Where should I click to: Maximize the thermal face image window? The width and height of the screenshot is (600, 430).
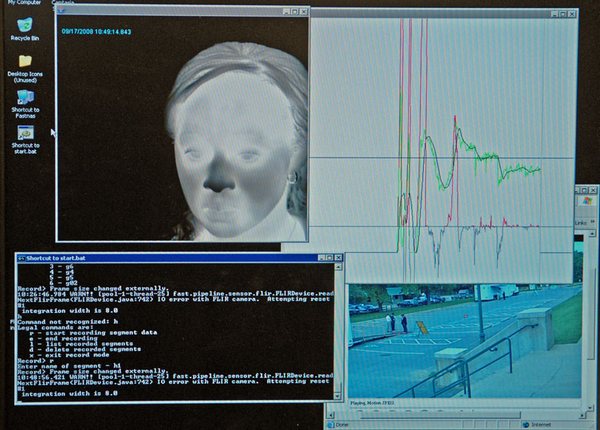[293, 11]
